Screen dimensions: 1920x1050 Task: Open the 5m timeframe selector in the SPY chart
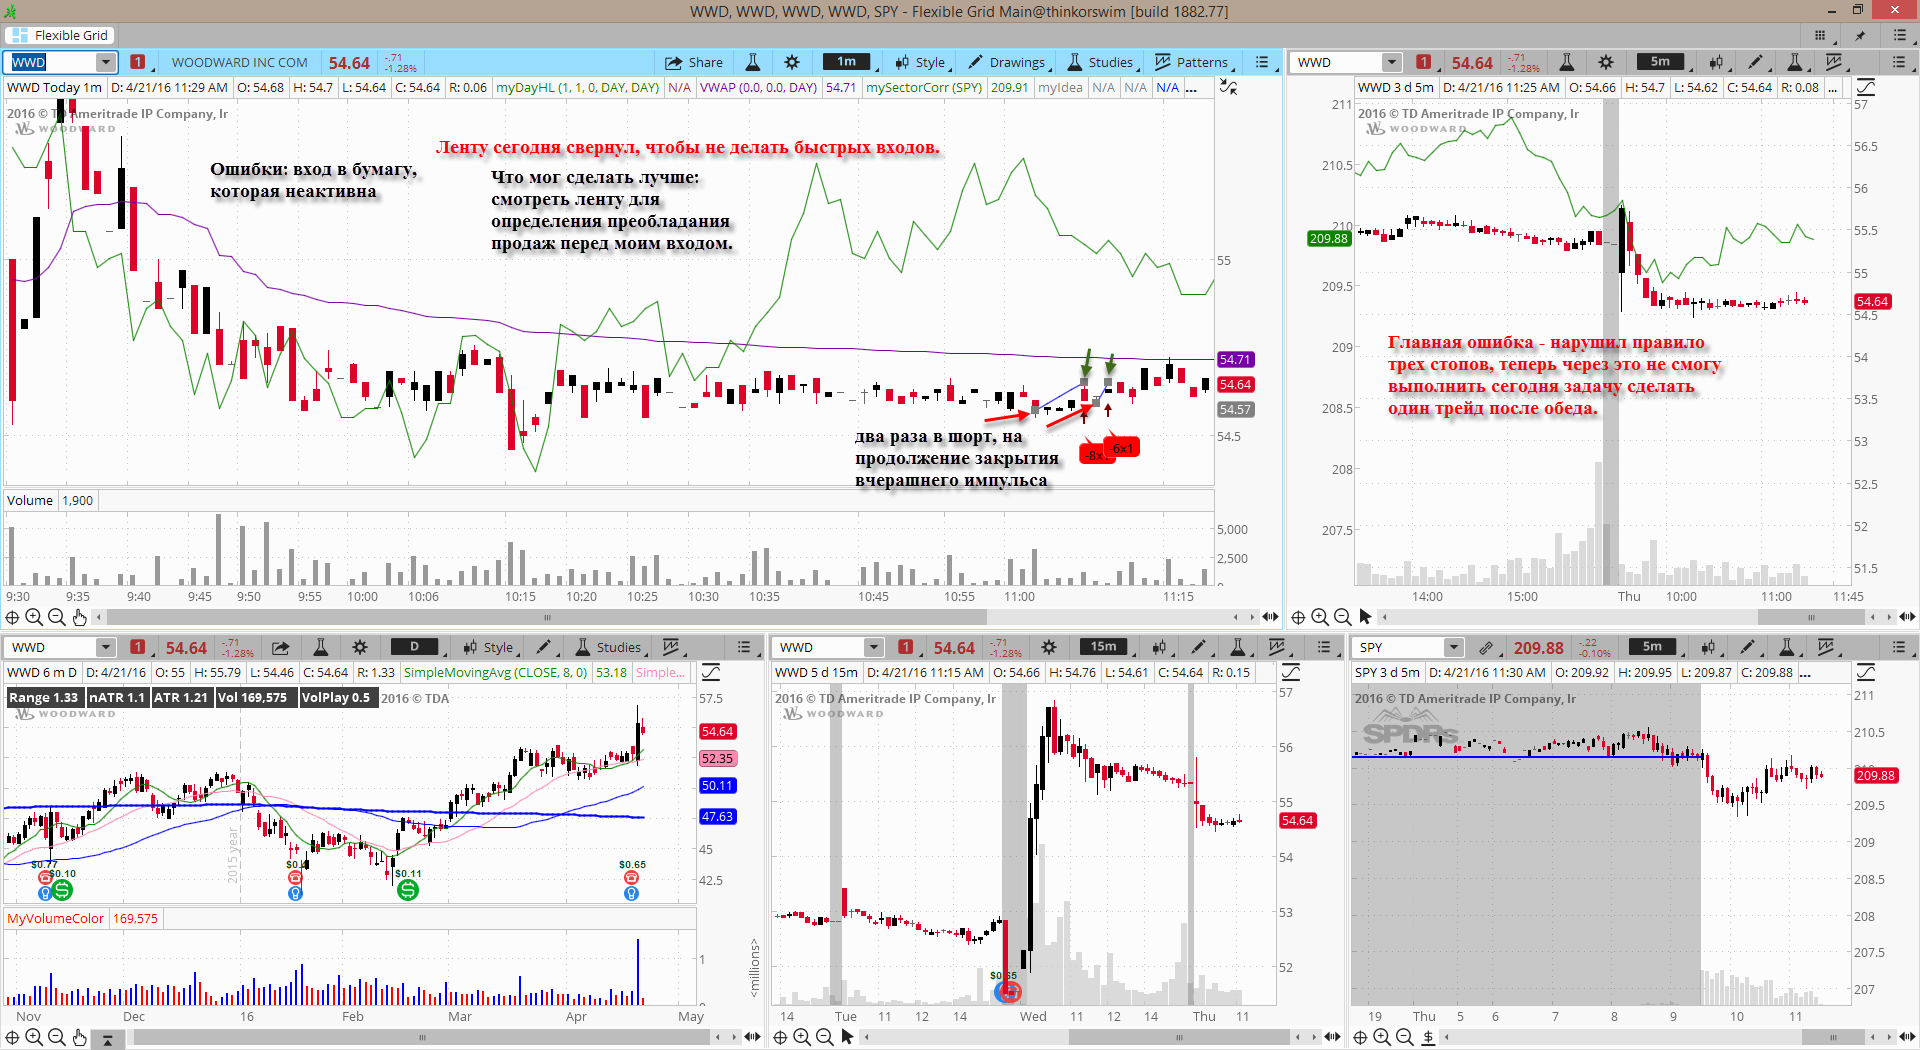[x=1652, y=647]
